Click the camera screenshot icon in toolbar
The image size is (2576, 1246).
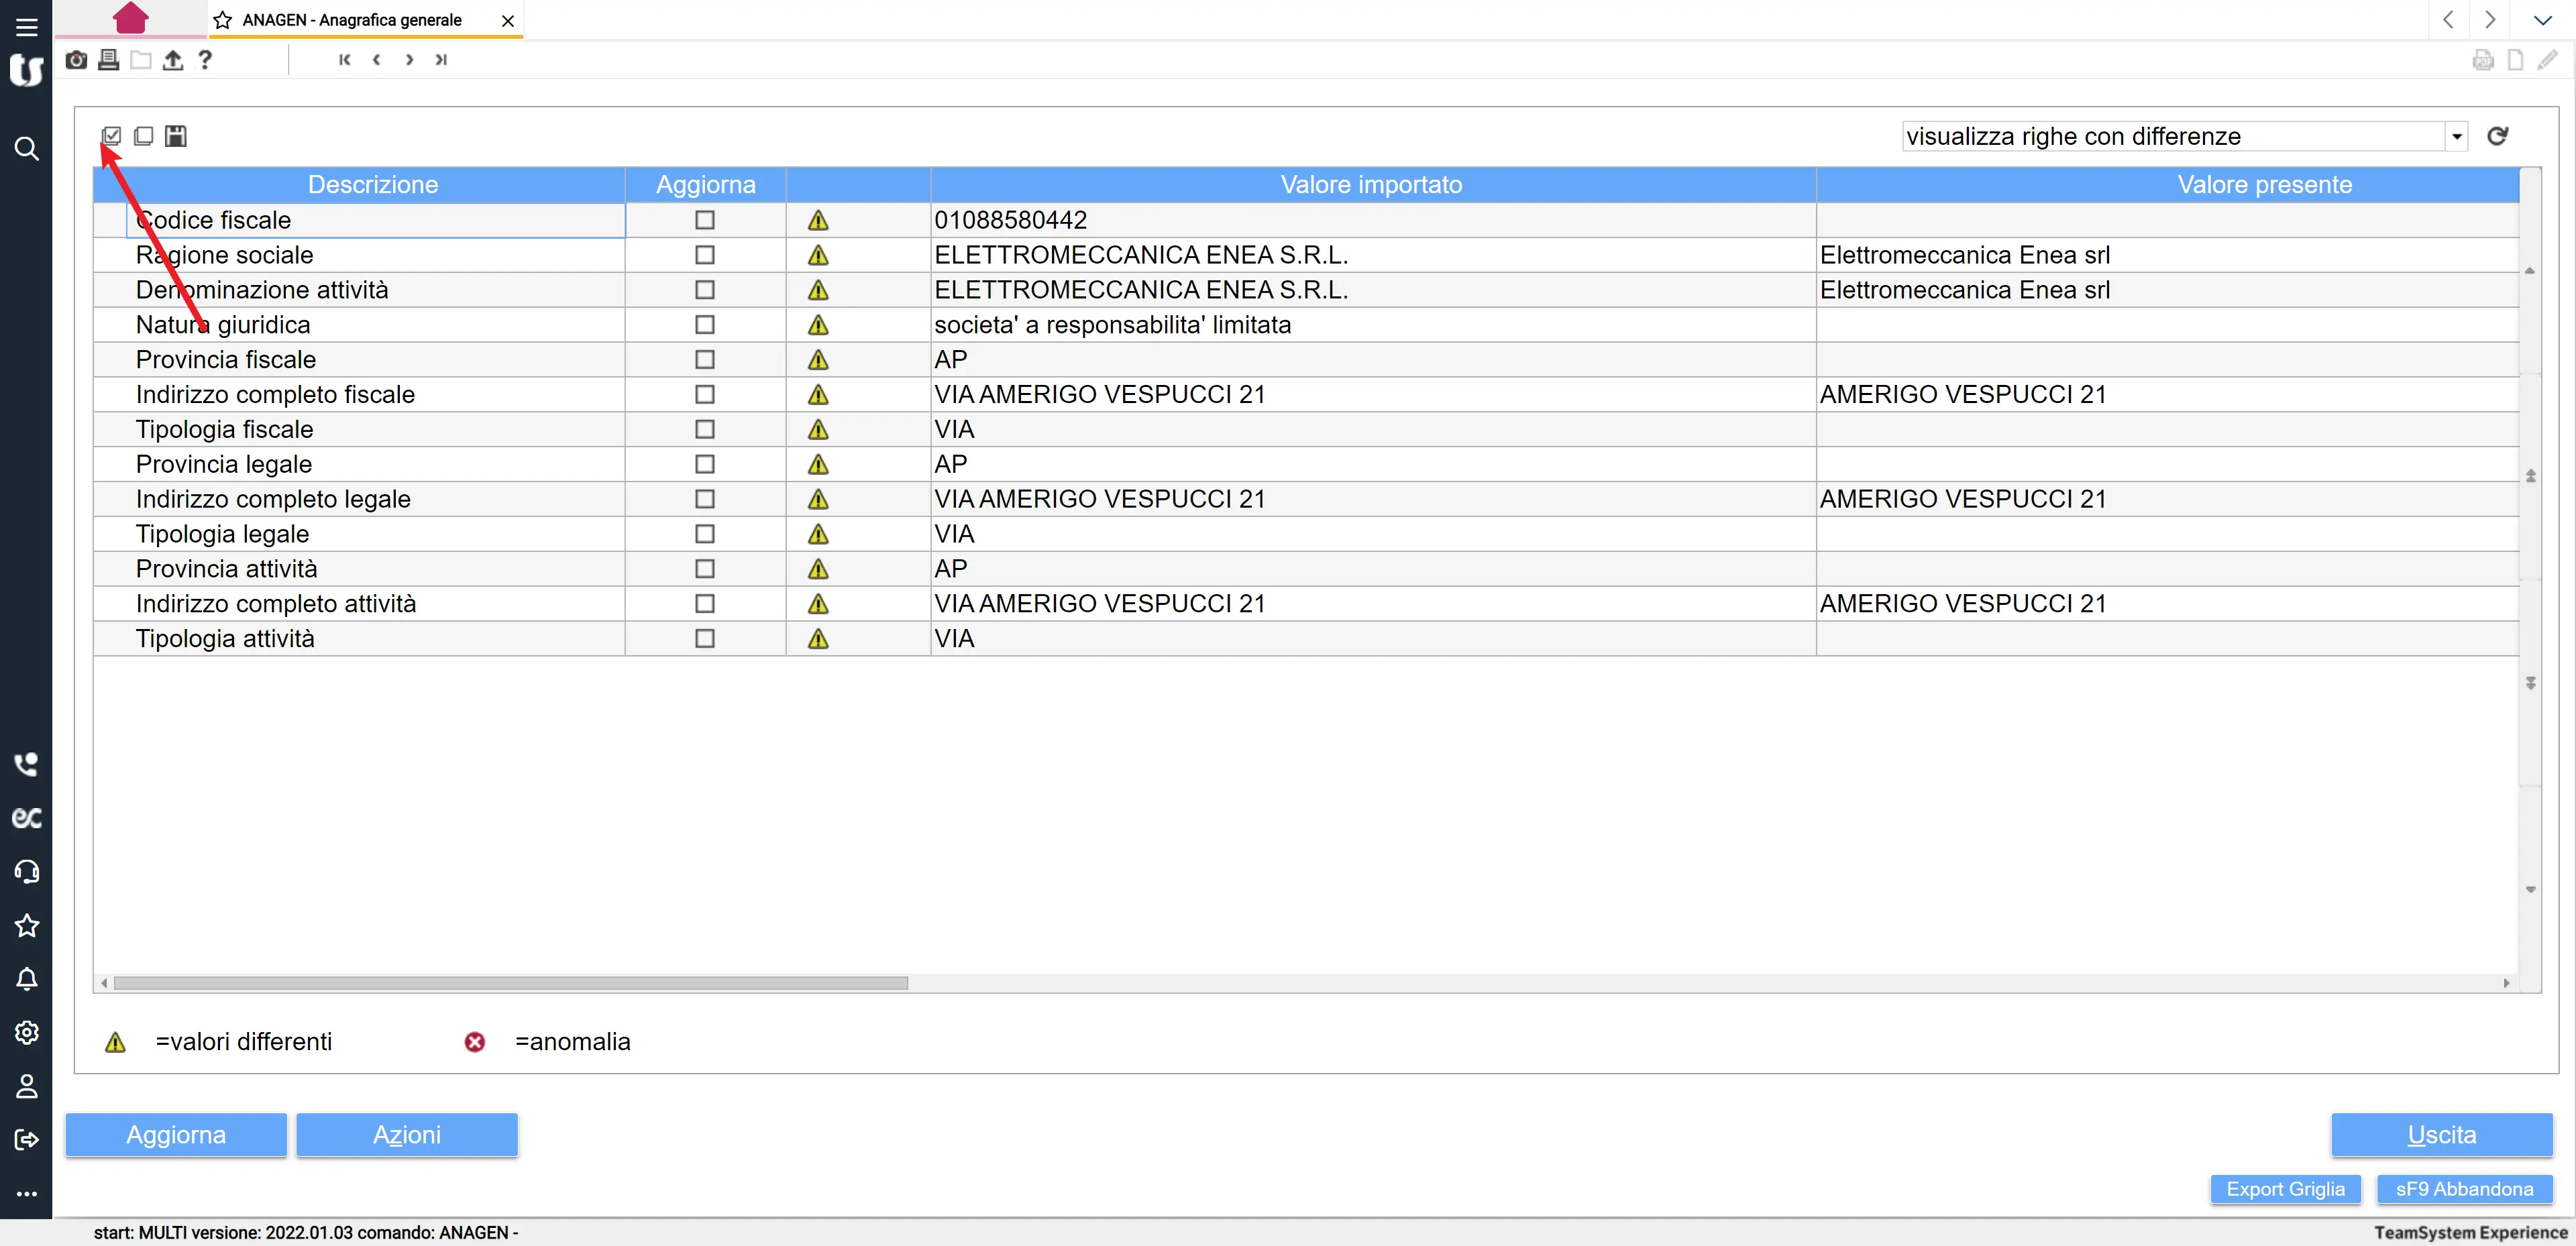pyautogui.click(x=76, y=60)
